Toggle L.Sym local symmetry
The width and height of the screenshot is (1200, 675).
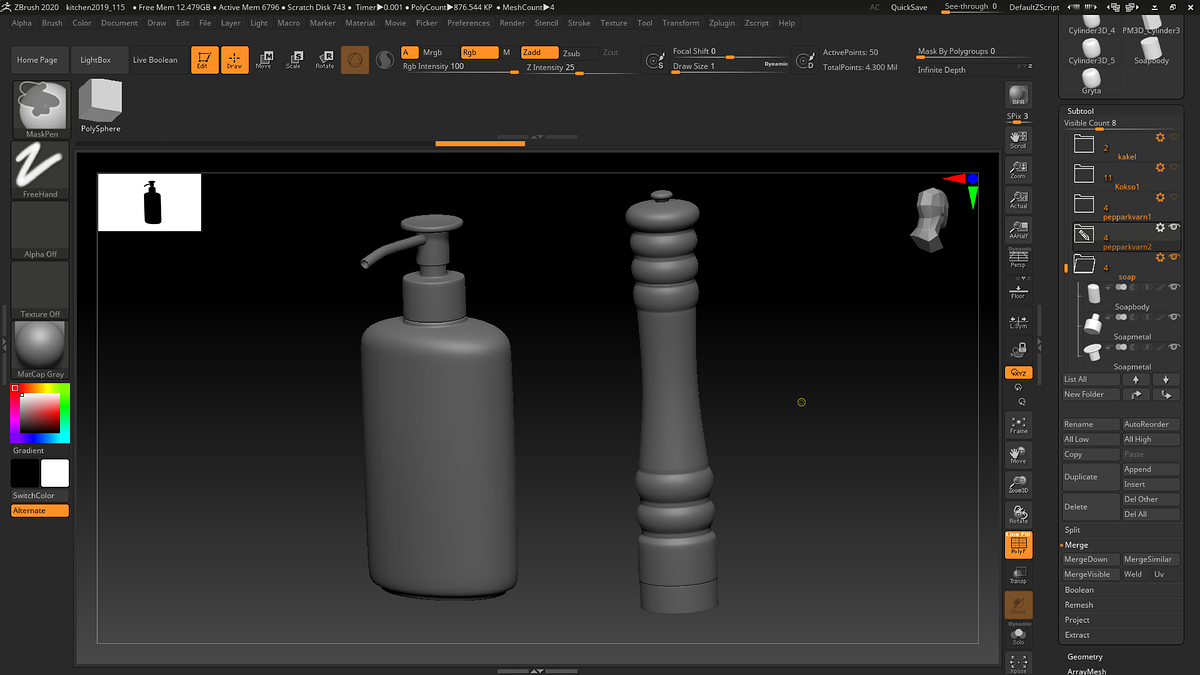[x=1018, y=321]
